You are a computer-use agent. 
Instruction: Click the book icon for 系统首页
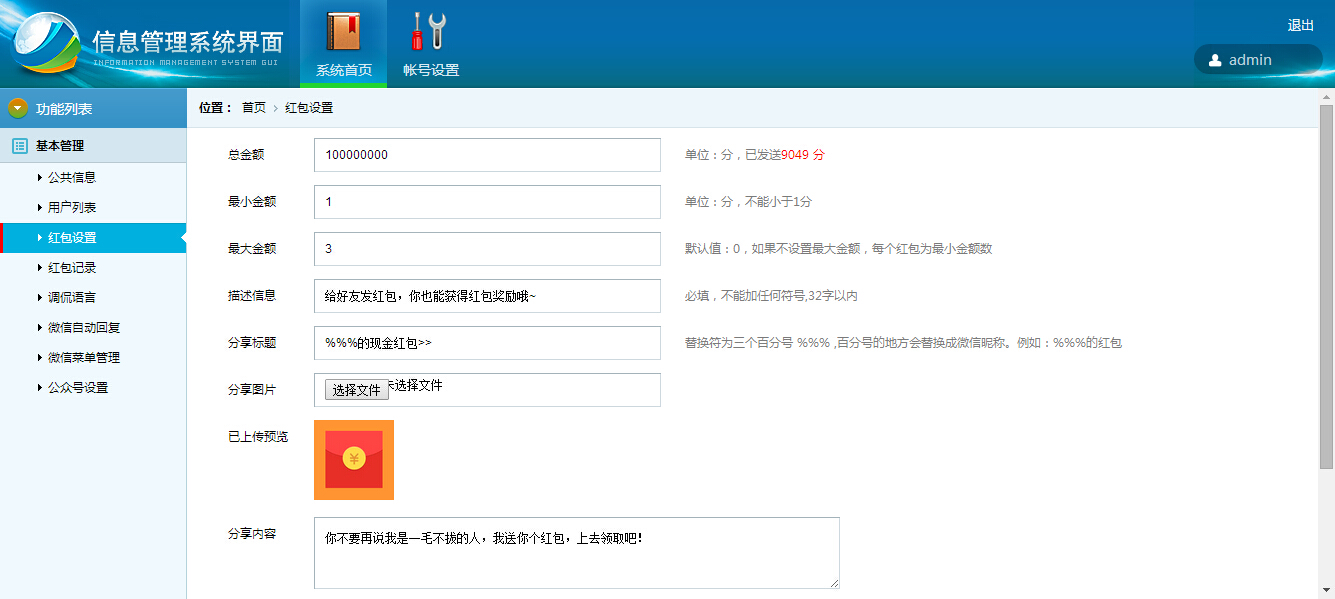pos(343,31)
